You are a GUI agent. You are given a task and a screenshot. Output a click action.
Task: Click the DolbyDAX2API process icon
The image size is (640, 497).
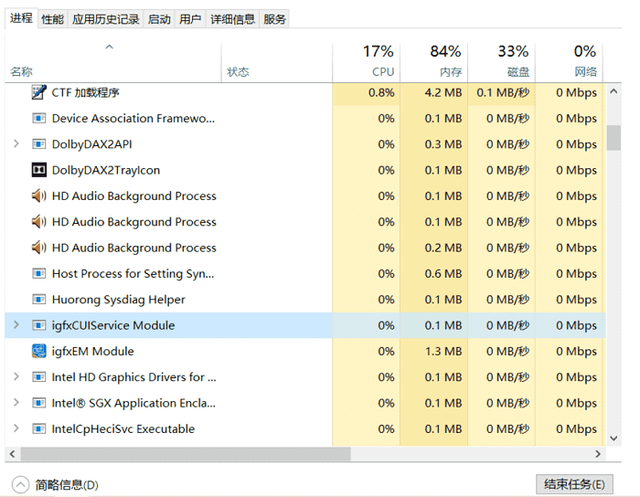tap(39, 144)
